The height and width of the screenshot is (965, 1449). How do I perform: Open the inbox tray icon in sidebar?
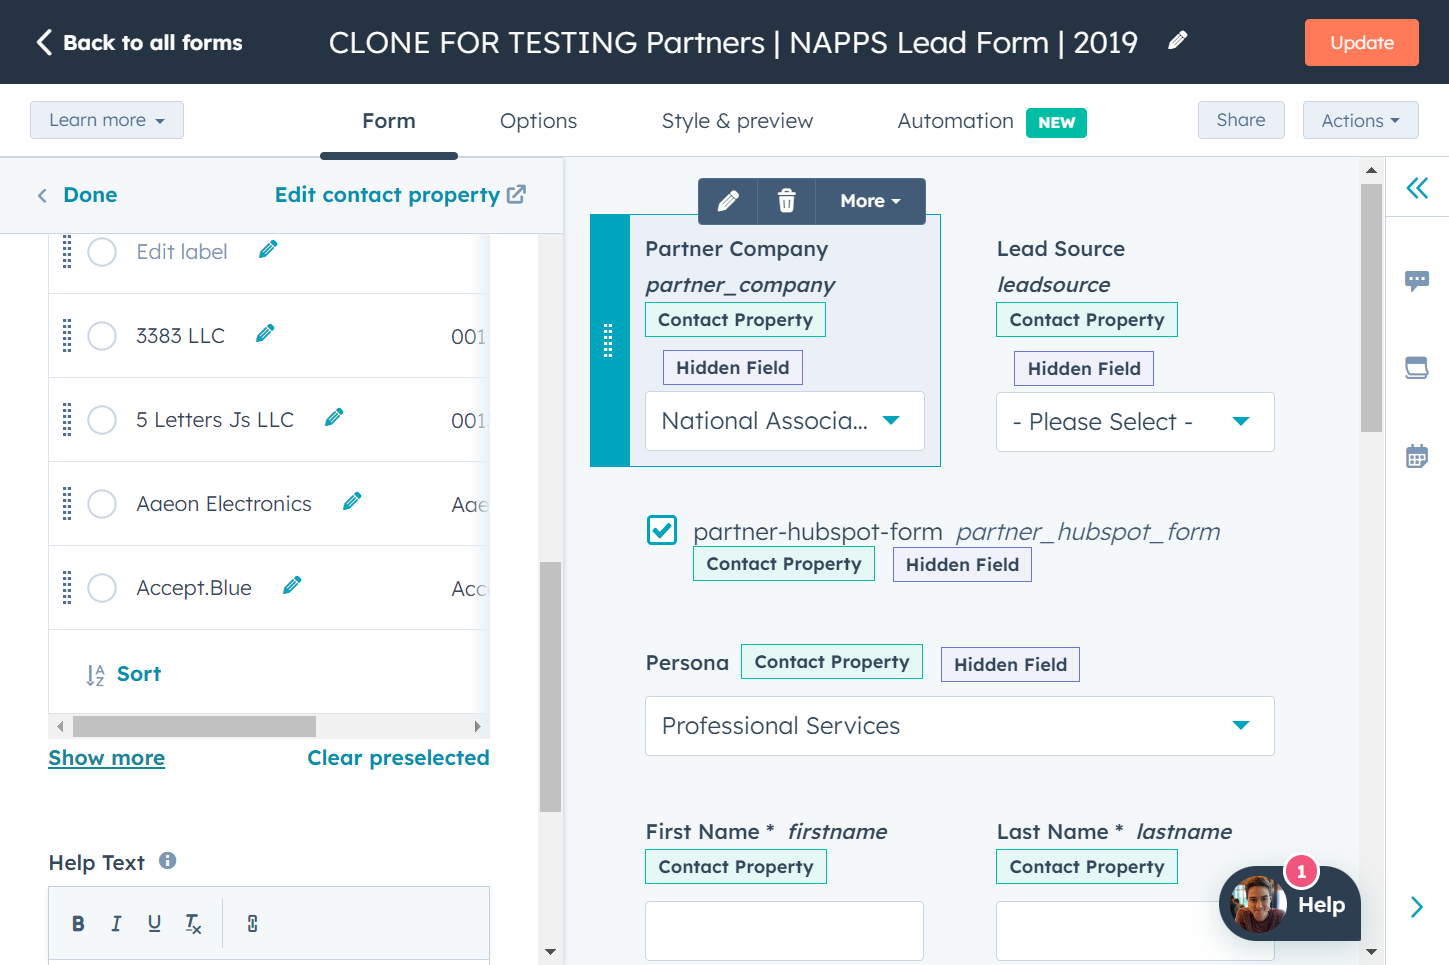coord(1417,368)
